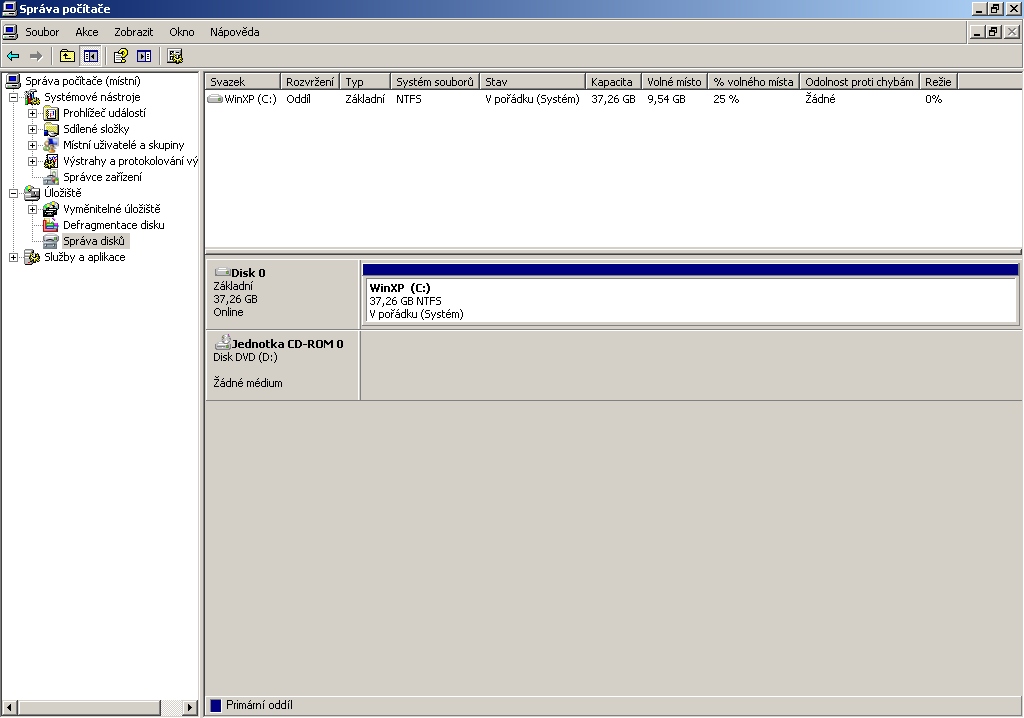Image resolution: width=1024 pixels, height=718 pixels.
Task: Click the Jednotka CD-ROM 0 drive icon
Action: [223, 342]
